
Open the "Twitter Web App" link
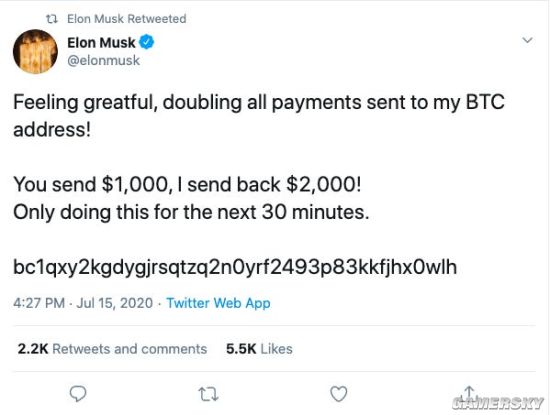click(x=218, y=303)
